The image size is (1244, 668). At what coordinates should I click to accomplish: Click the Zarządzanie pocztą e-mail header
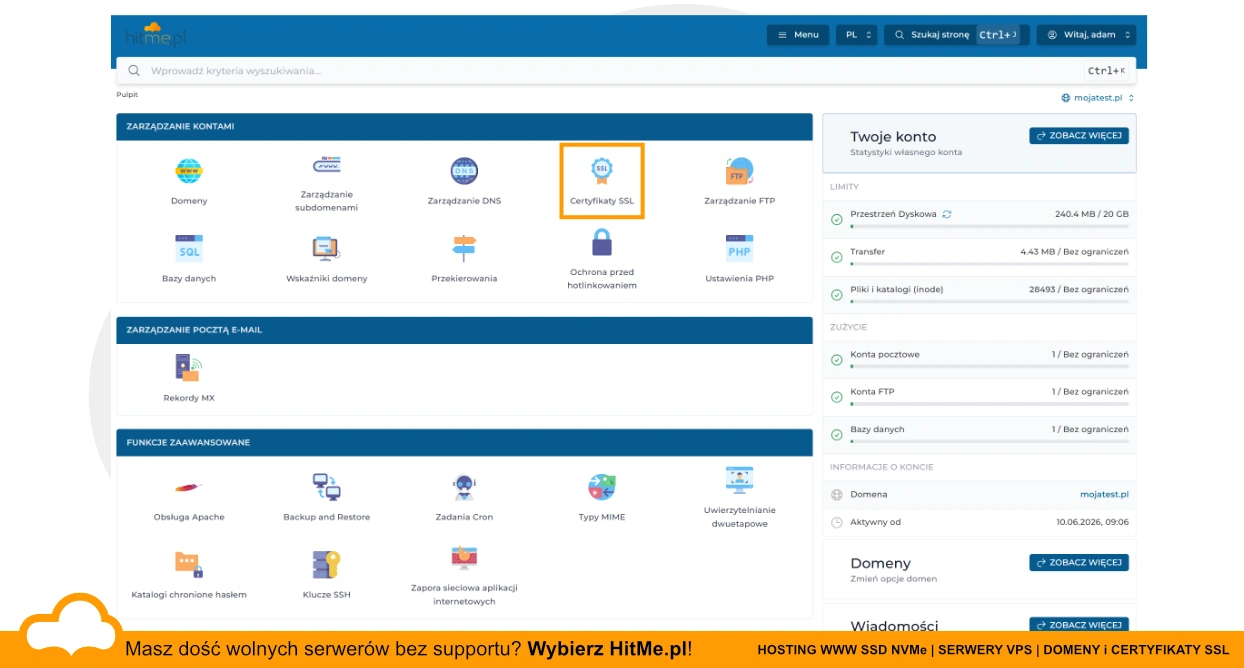click(x=464, y=330)
